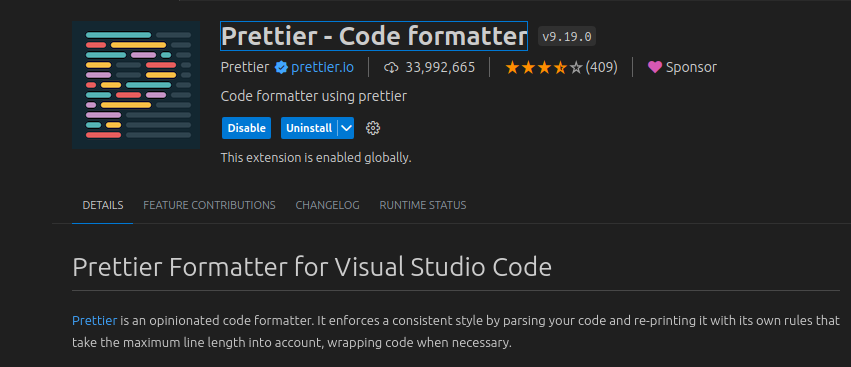Click 'Code formatter using prettier' description
Viewport: 851px width, 367px height.
(x=314, y=97)
